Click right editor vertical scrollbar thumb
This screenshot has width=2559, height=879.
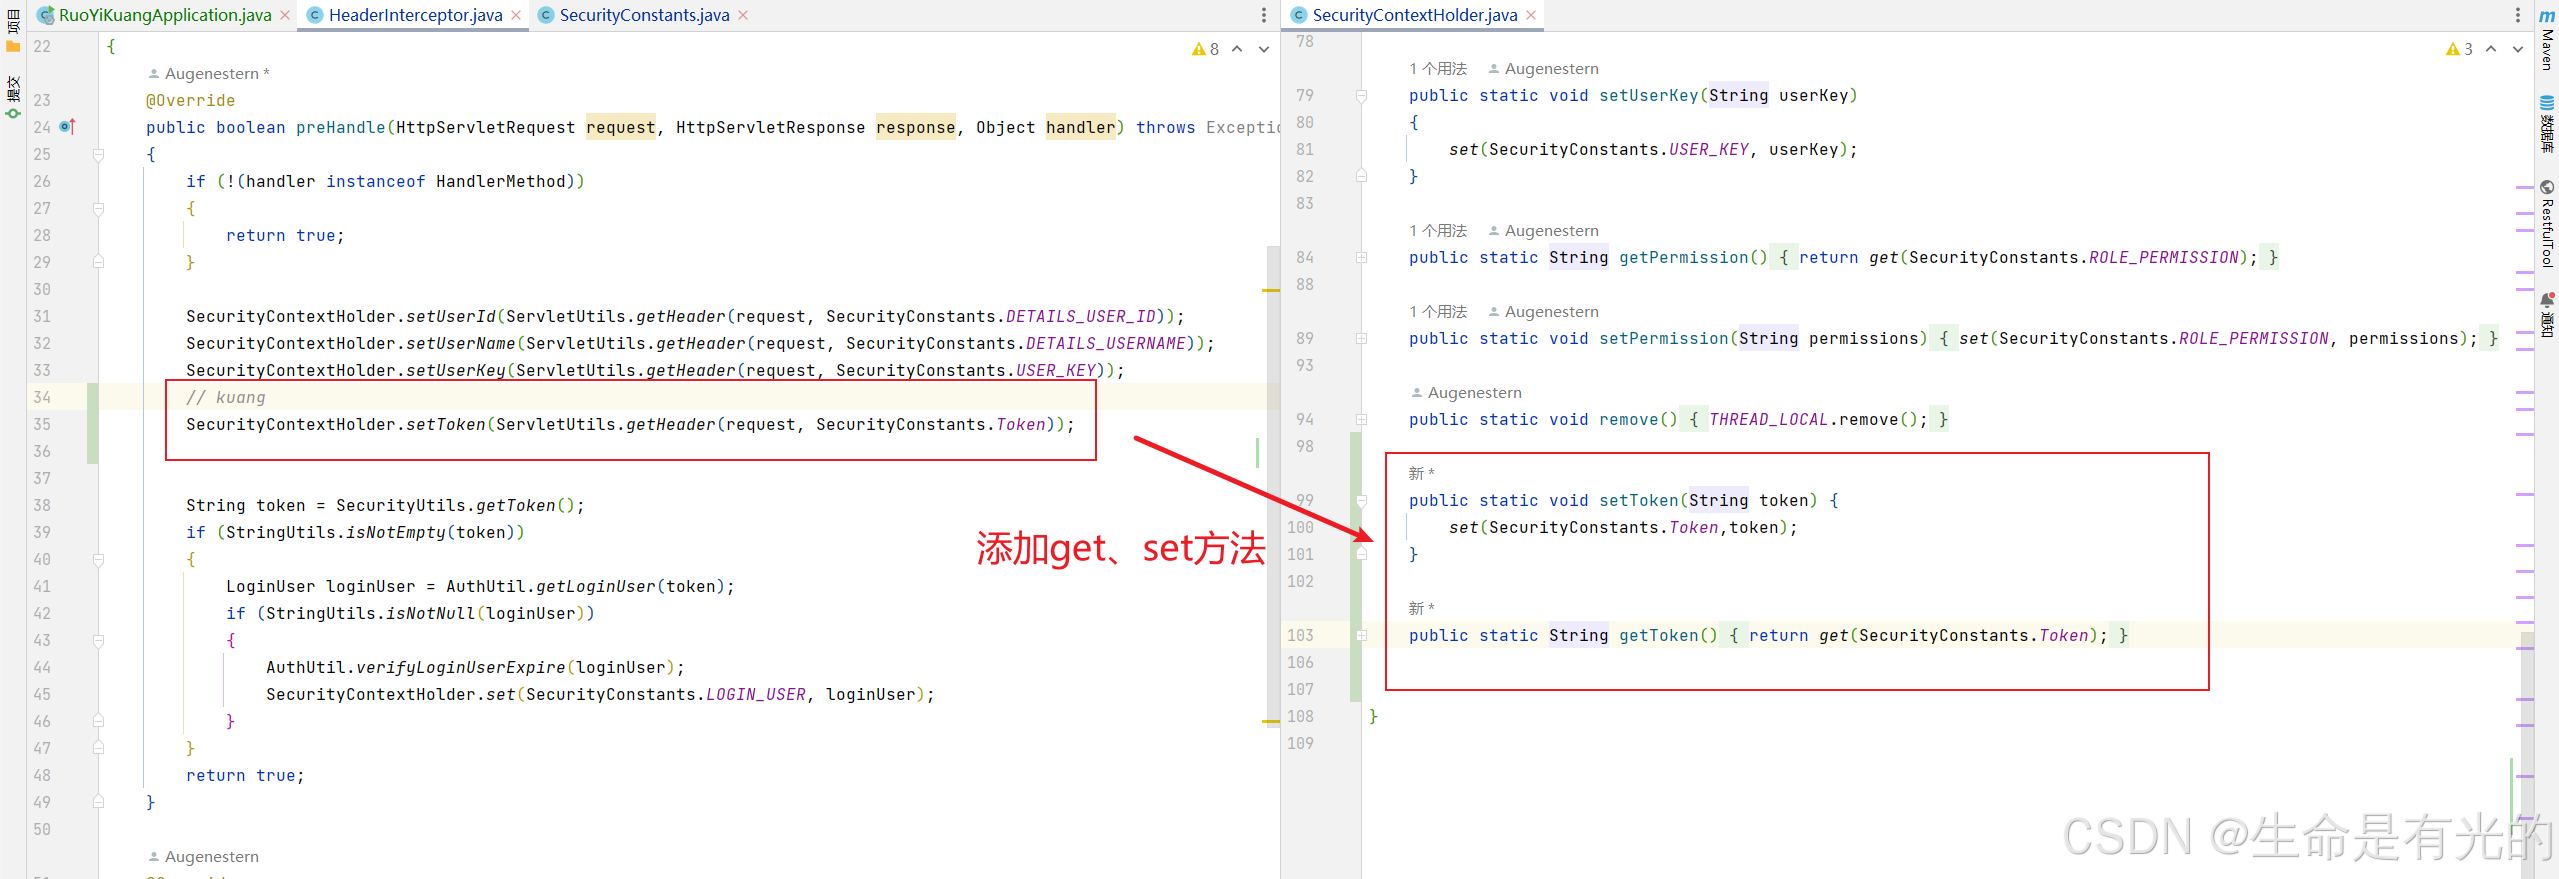pyautogui.click(x=2526, y=755)
